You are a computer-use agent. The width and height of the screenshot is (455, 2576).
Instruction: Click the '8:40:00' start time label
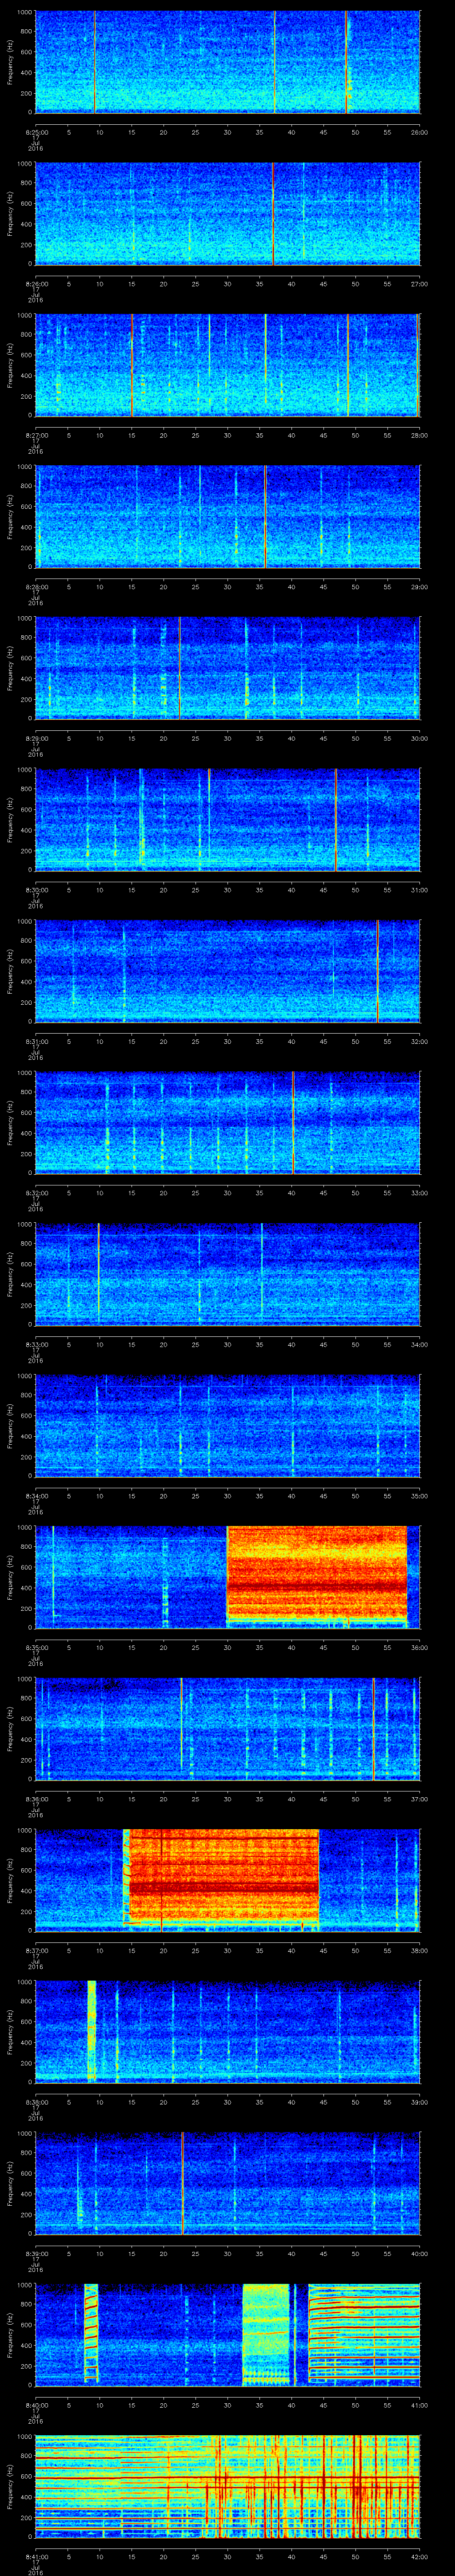tap(36, 2405)
